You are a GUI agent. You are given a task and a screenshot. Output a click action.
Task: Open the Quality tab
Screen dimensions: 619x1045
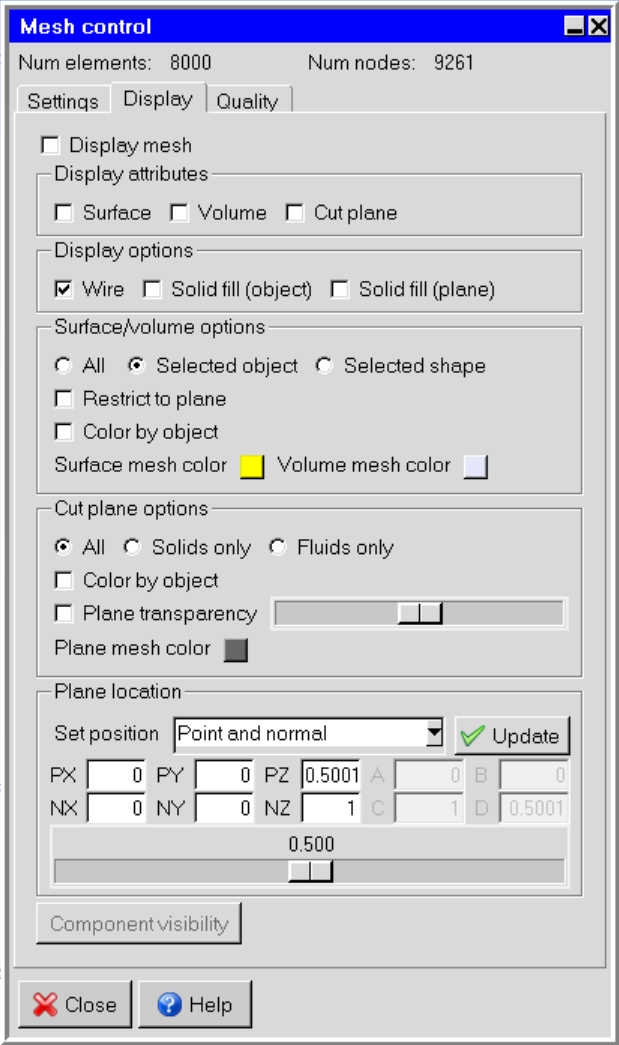pos(248,101)
